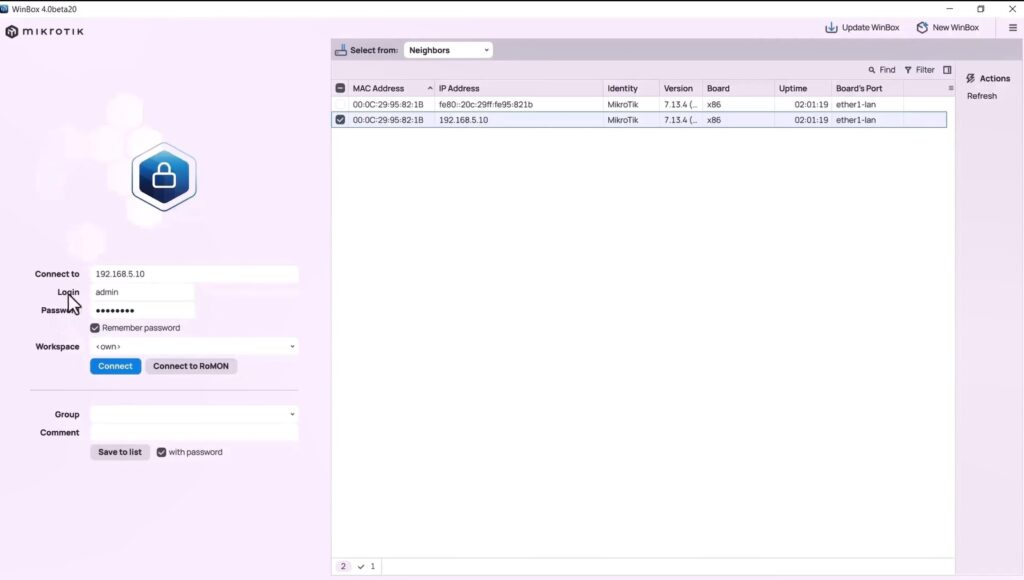Click the Find magnifier icon
The width and height of the screenshot is (1024, 580).
(x=872, y=70)
